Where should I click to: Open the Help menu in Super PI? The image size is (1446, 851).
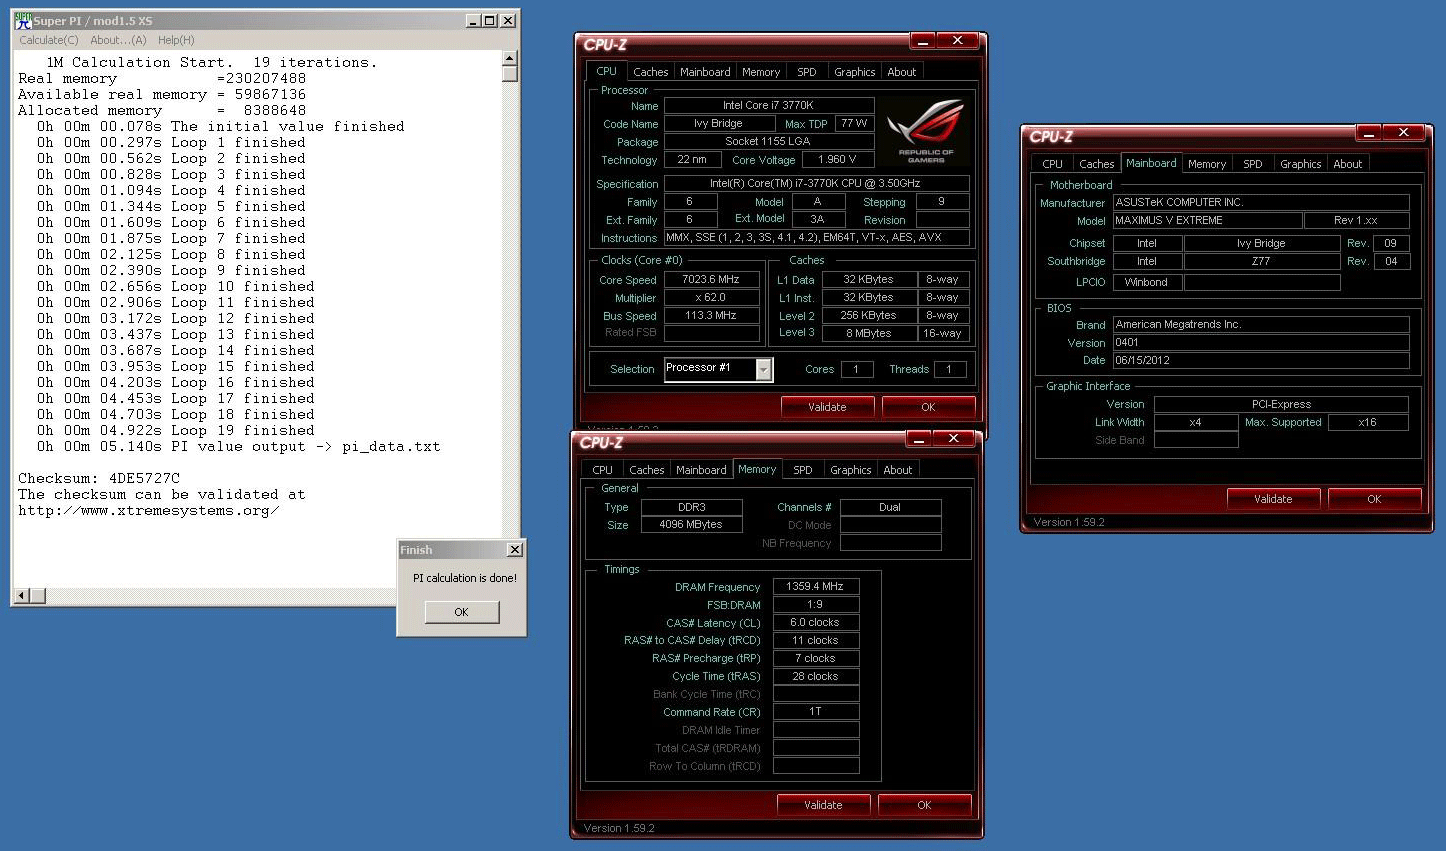pyautogui.click(x=176, y=40)
